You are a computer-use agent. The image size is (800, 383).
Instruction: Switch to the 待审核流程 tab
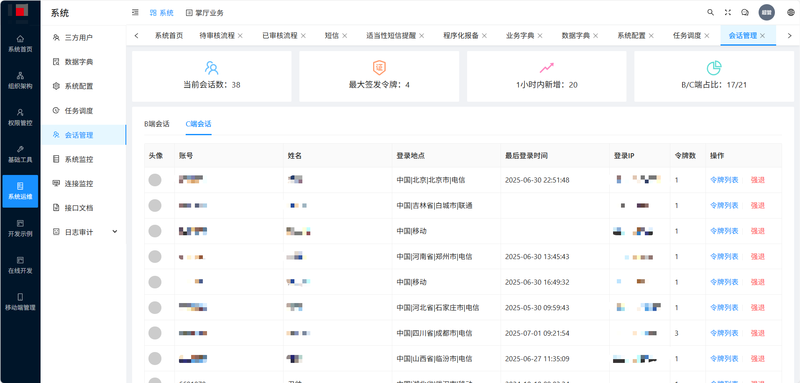click(x=217, y=36)
